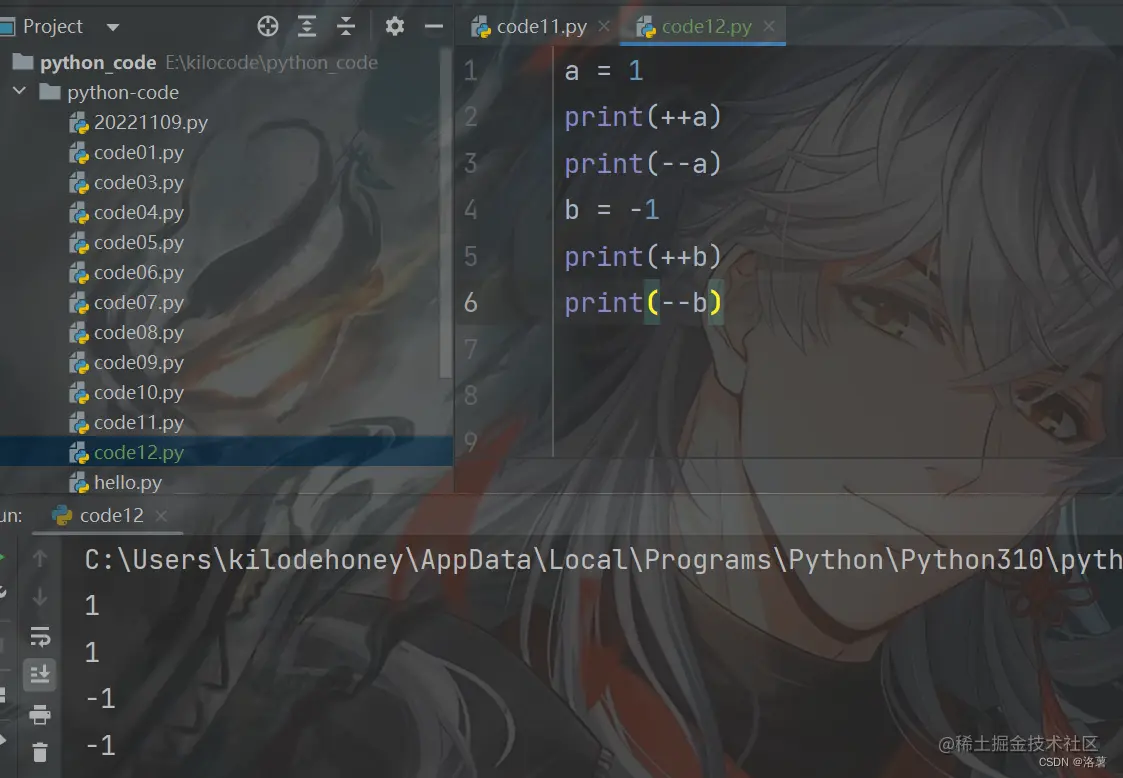
Task: Click the Down the Stack Trace arrow
Action: tap(40, 597)
